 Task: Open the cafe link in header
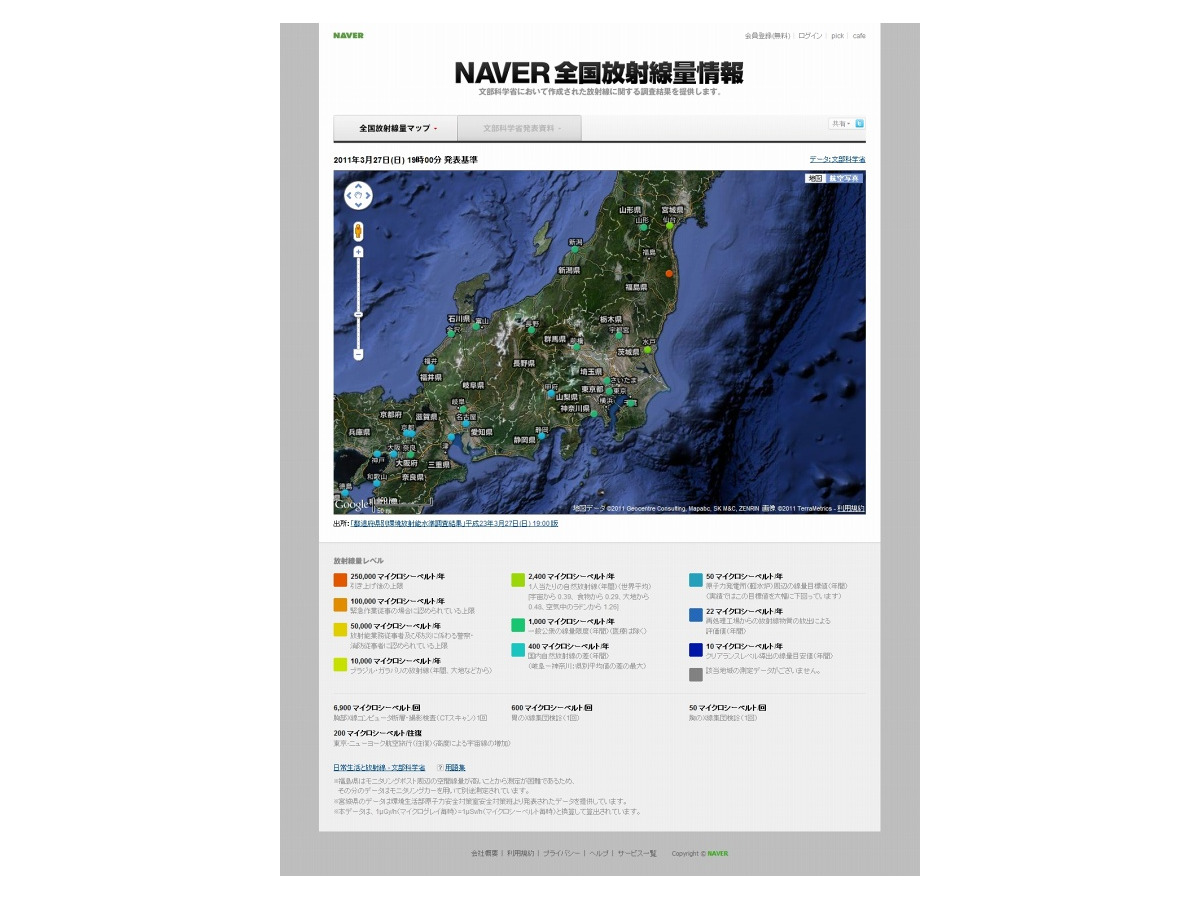click(x=859, y=36)
